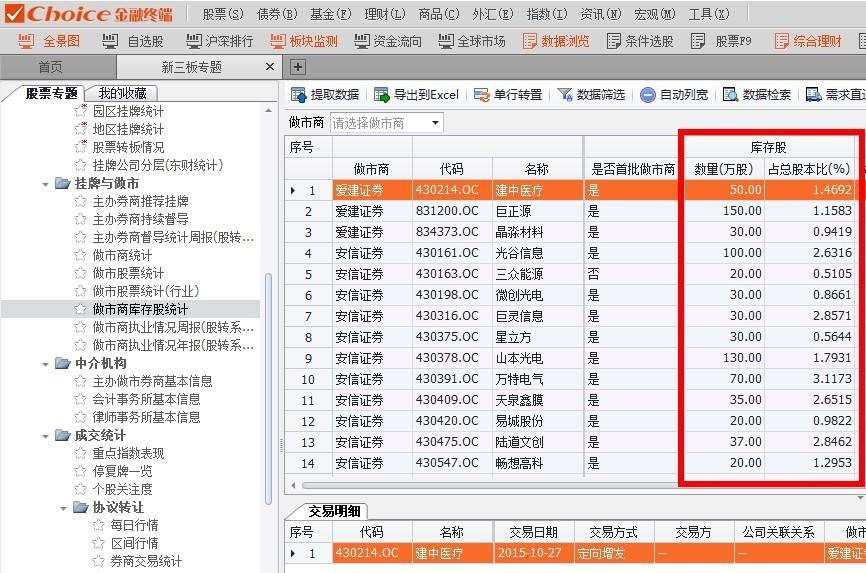
Task: Open 板块监测 sector monitor
Action: [x=303, y=41]
